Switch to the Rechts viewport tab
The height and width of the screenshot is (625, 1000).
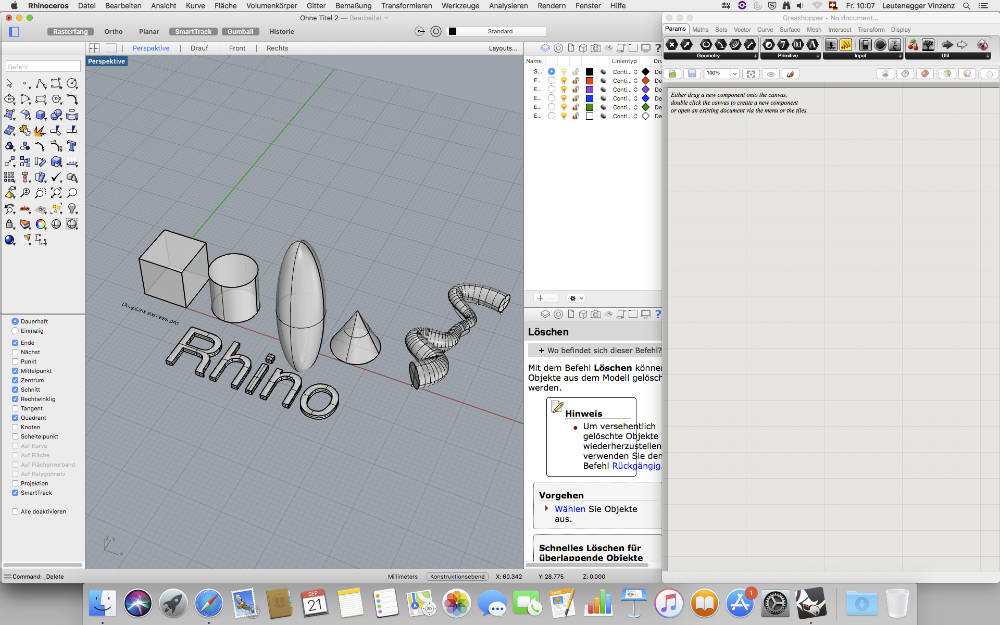277,48
